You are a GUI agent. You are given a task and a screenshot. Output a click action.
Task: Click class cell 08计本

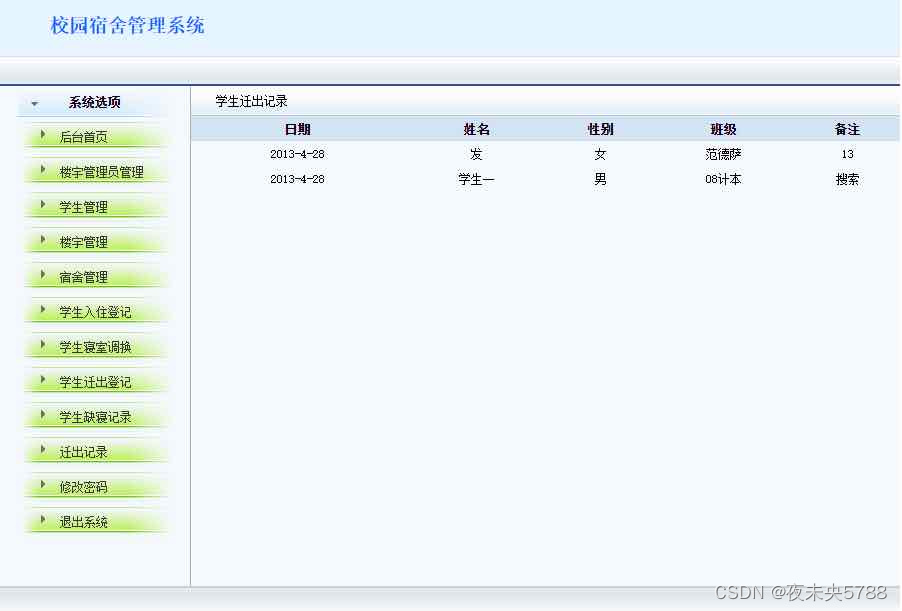(723, 180)
